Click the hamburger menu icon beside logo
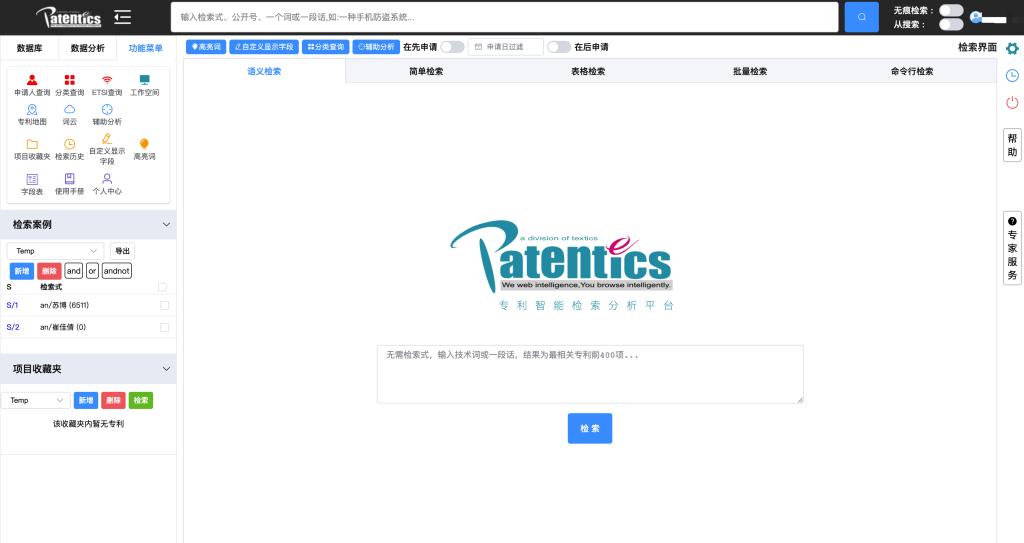1024x543 pixels. click(x=123, y=17)
